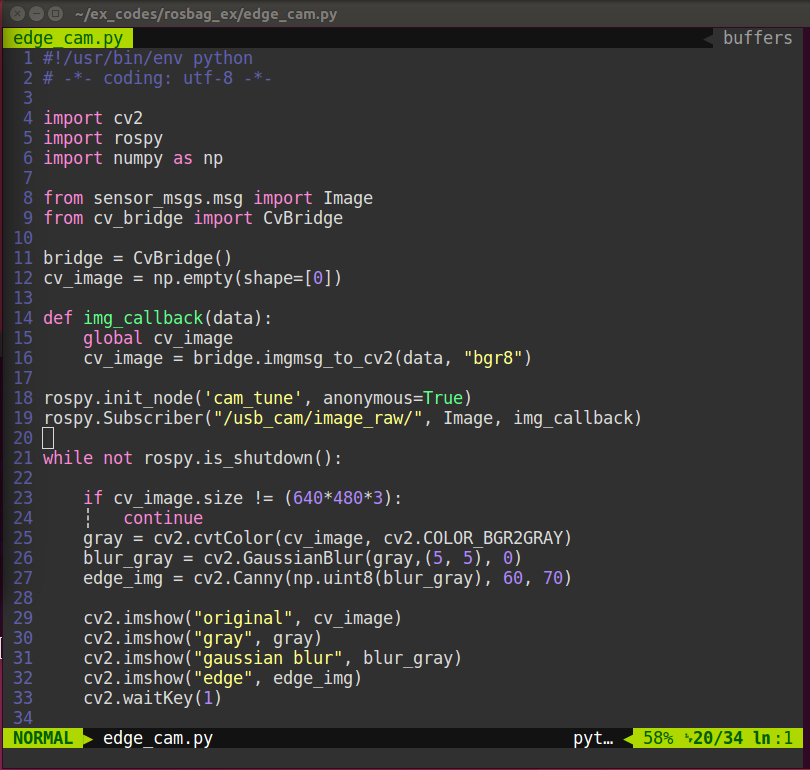The image size is (810, 770).
Task: Click the window title path edge_cam.py
Action: point(206,14)
